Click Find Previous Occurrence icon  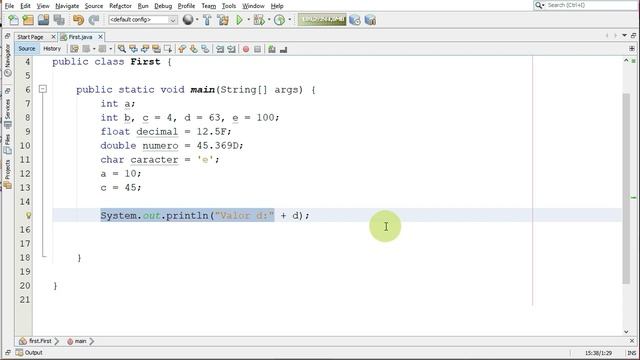click(133, 49)
